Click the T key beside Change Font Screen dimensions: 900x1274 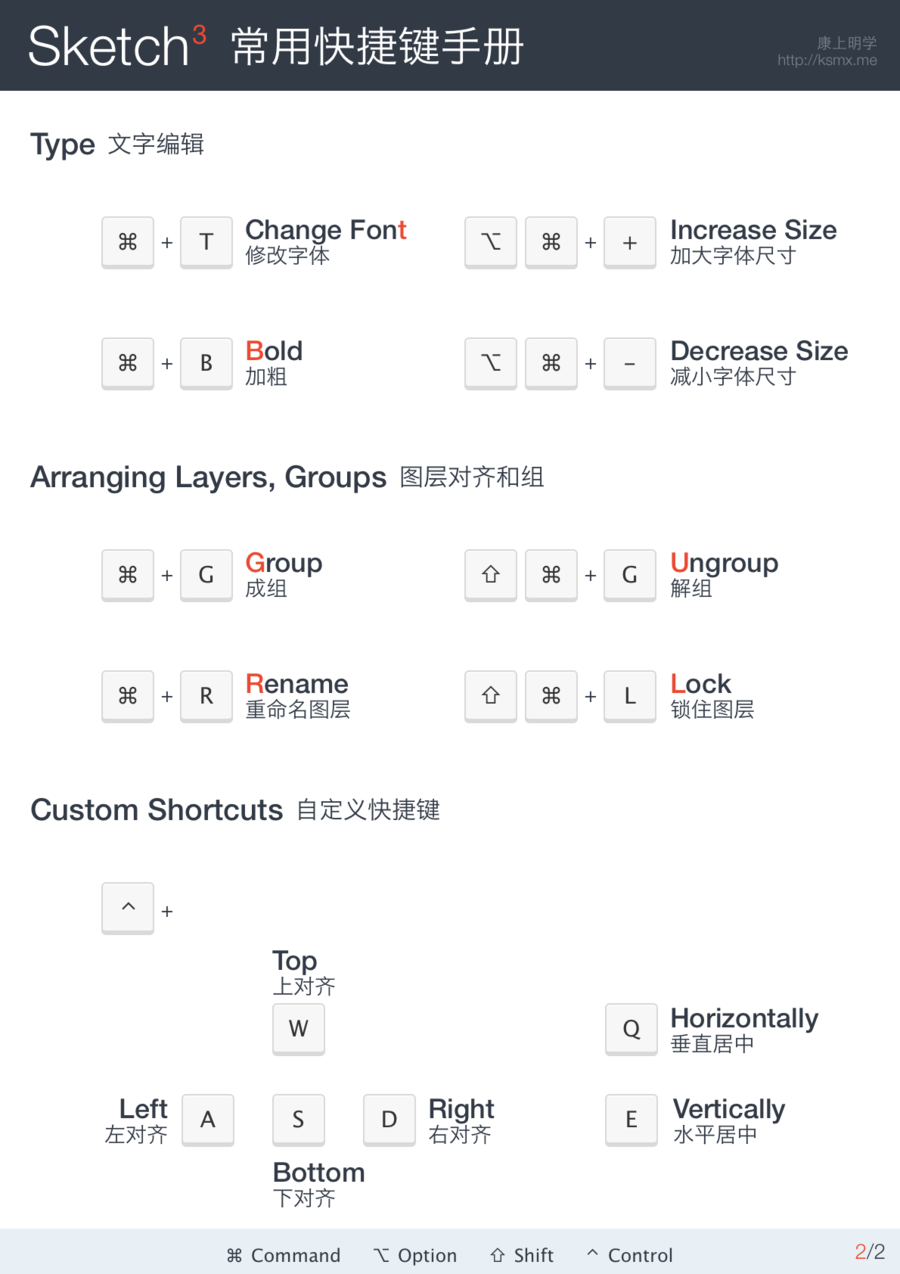click(x=206, y=242)
